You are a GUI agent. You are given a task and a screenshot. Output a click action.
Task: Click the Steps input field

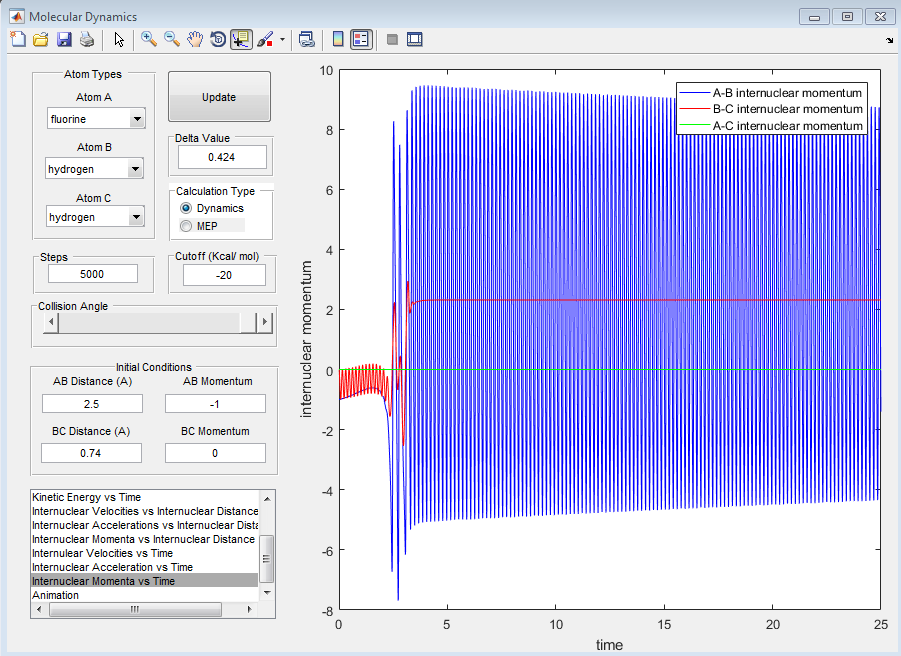92,274
